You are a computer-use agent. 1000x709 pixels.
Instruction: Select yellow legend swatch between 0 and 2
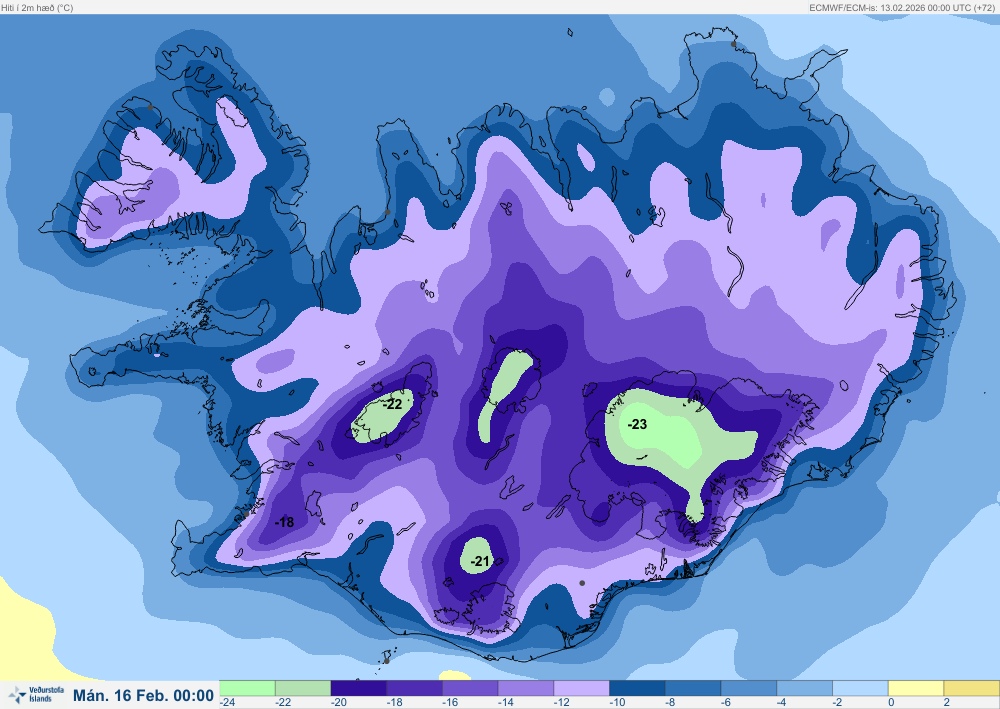click(x=916, y=688)
